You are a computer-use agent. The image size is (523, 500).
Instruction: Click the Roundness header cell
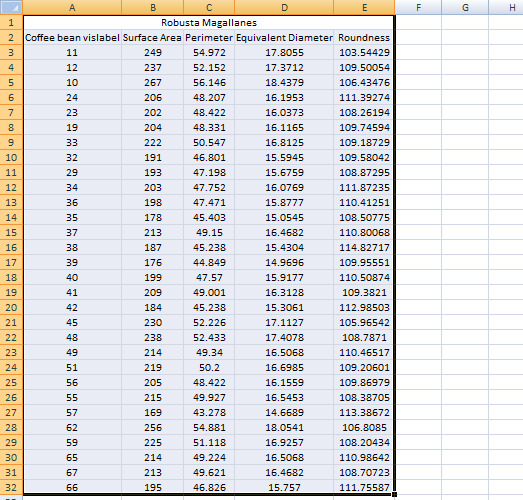point(364,37)
